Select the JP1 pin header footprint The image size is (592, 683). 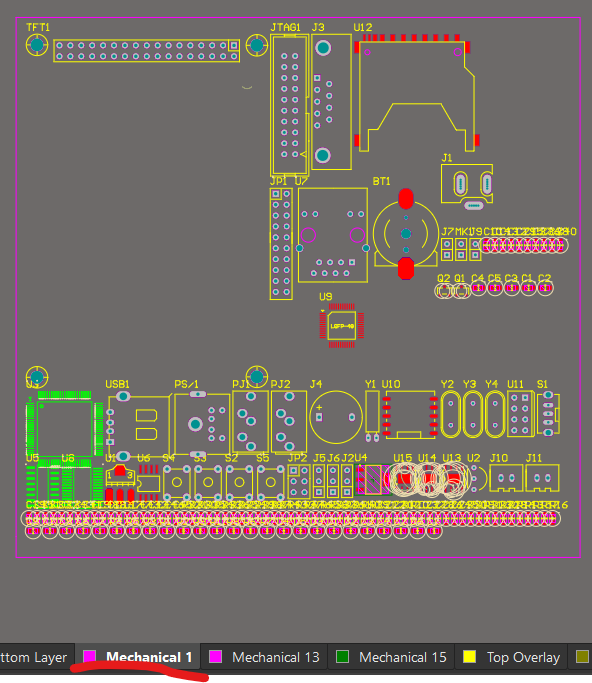tap(281, 243)
